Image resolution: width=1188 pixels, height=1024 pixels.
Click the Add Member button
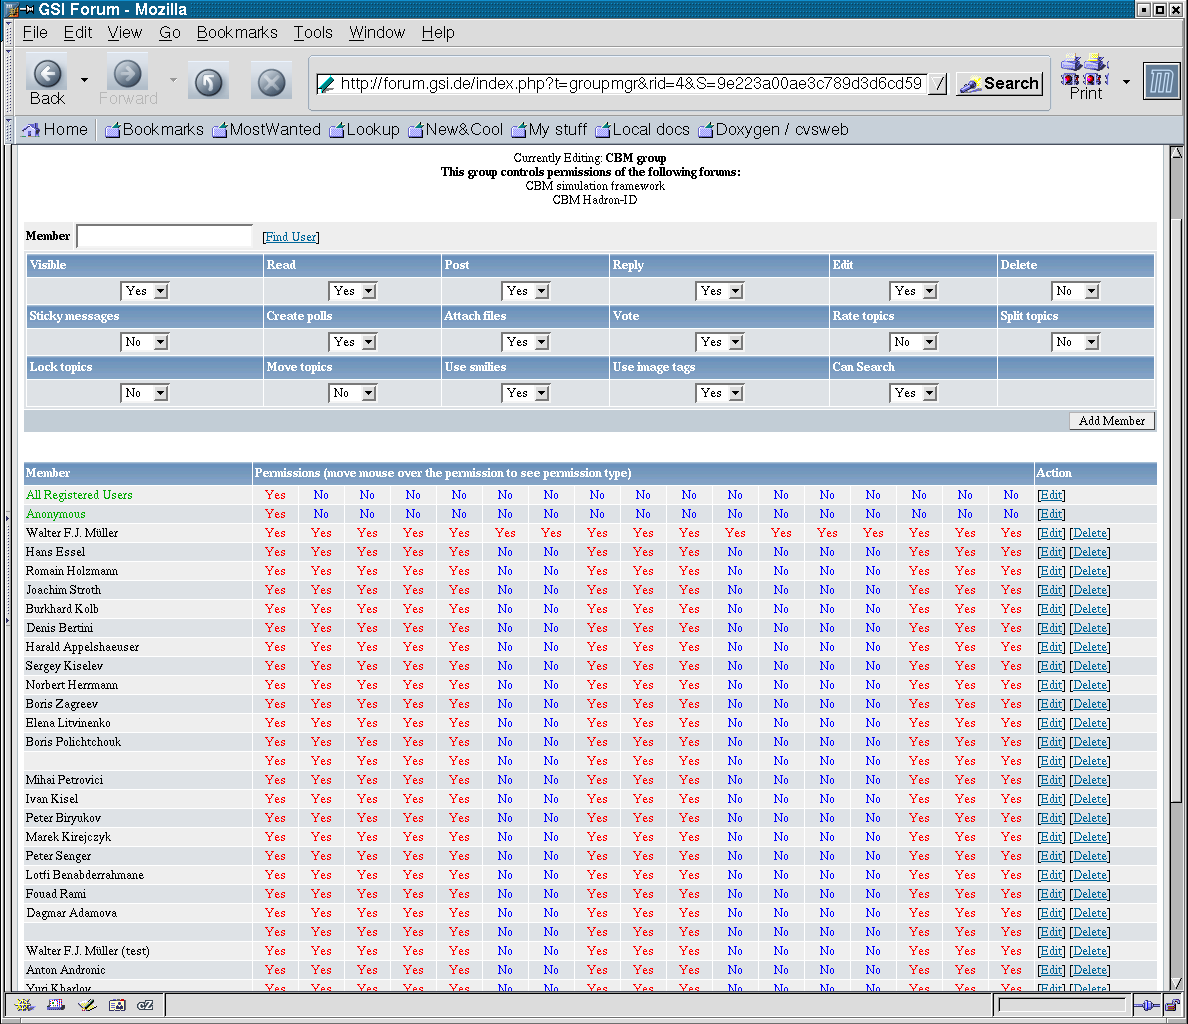1111,421
